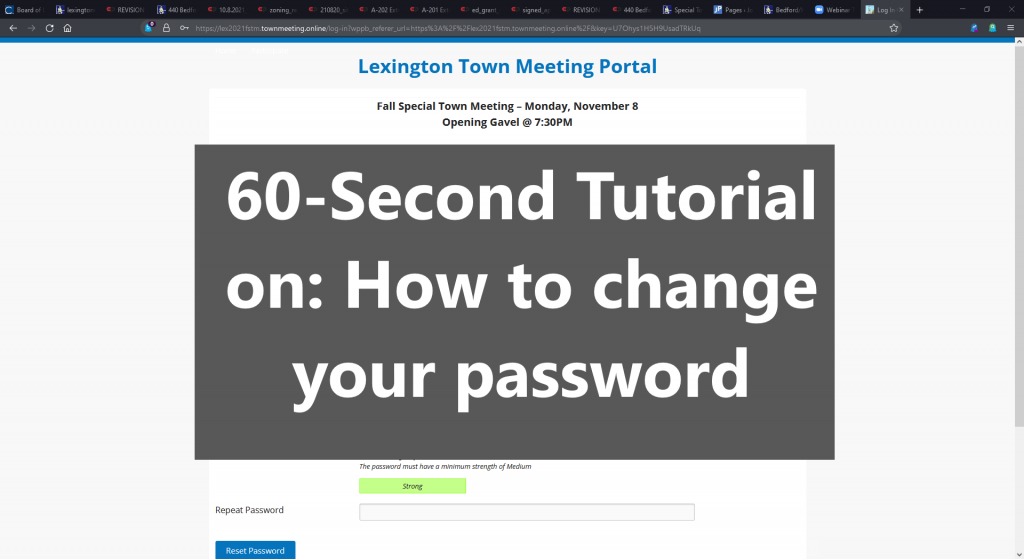Bookmark this page with the star

pyautogui.click(x=894, y=28)
